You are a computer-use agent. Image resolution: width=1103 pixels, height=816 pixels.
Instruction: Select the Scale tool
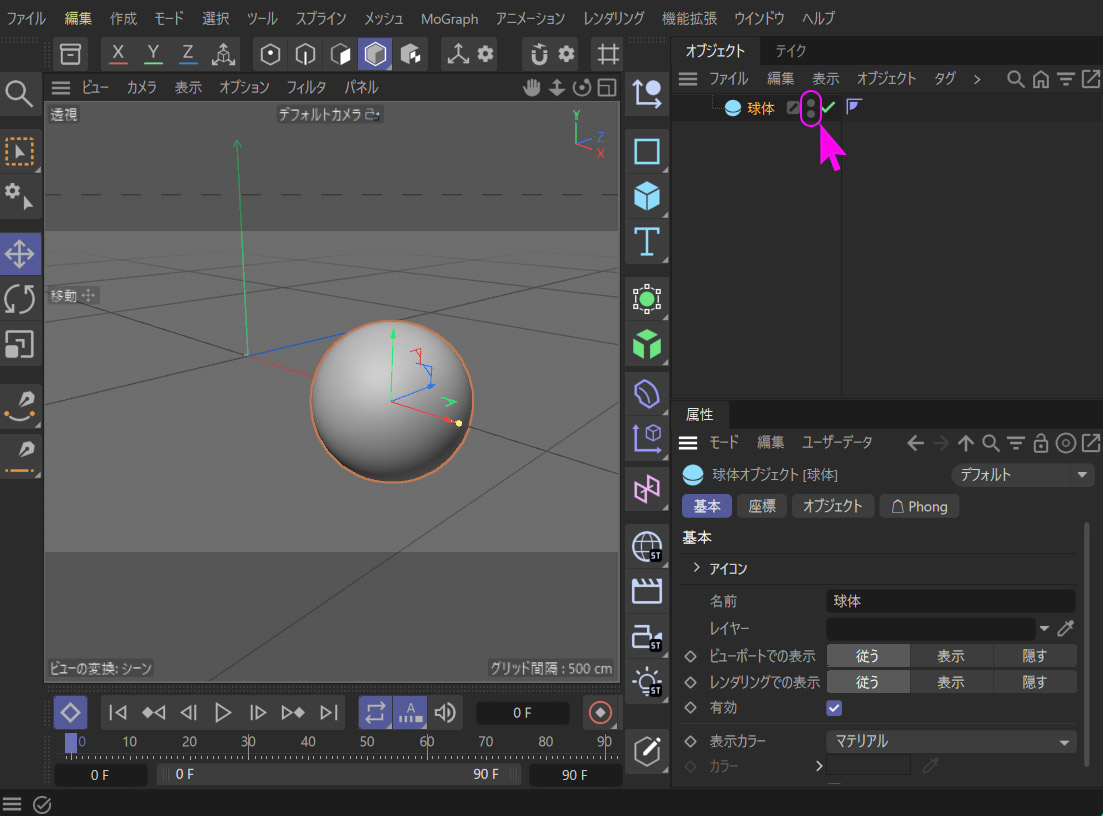20,344
